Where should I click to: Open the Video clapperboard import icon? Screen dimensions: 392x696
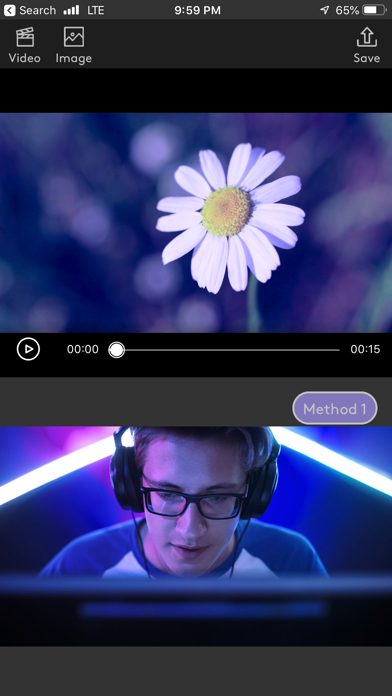click(x=25, y=37)
